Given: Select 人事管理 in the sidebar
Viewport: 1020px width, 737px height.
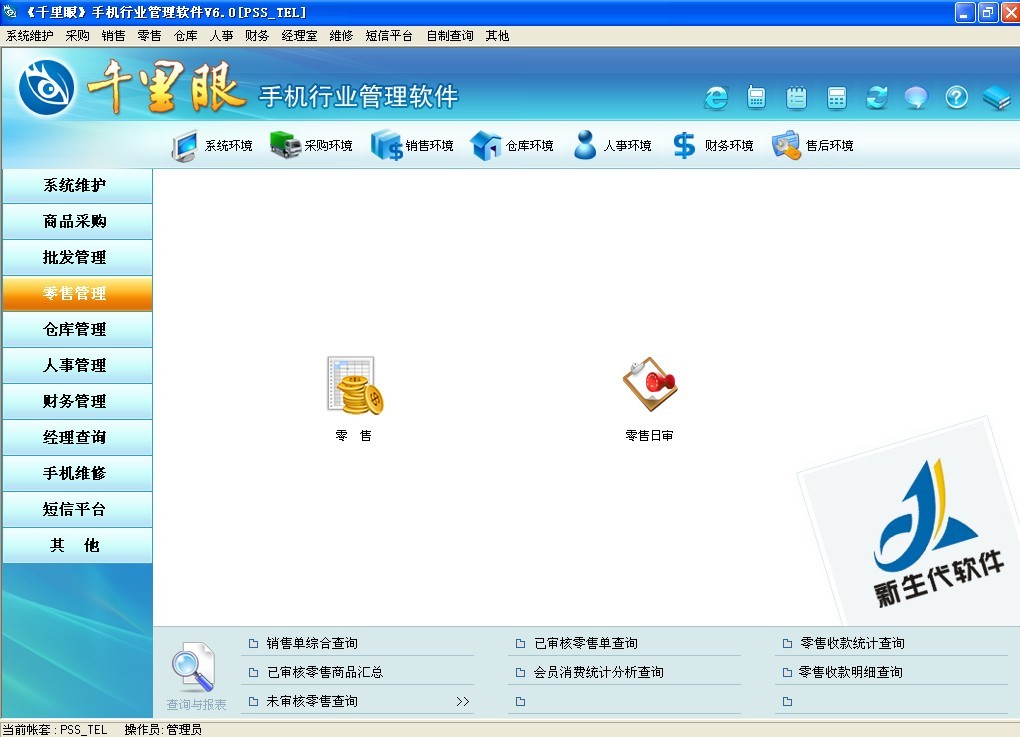Looking at the screenshot, I should (77, 366).
